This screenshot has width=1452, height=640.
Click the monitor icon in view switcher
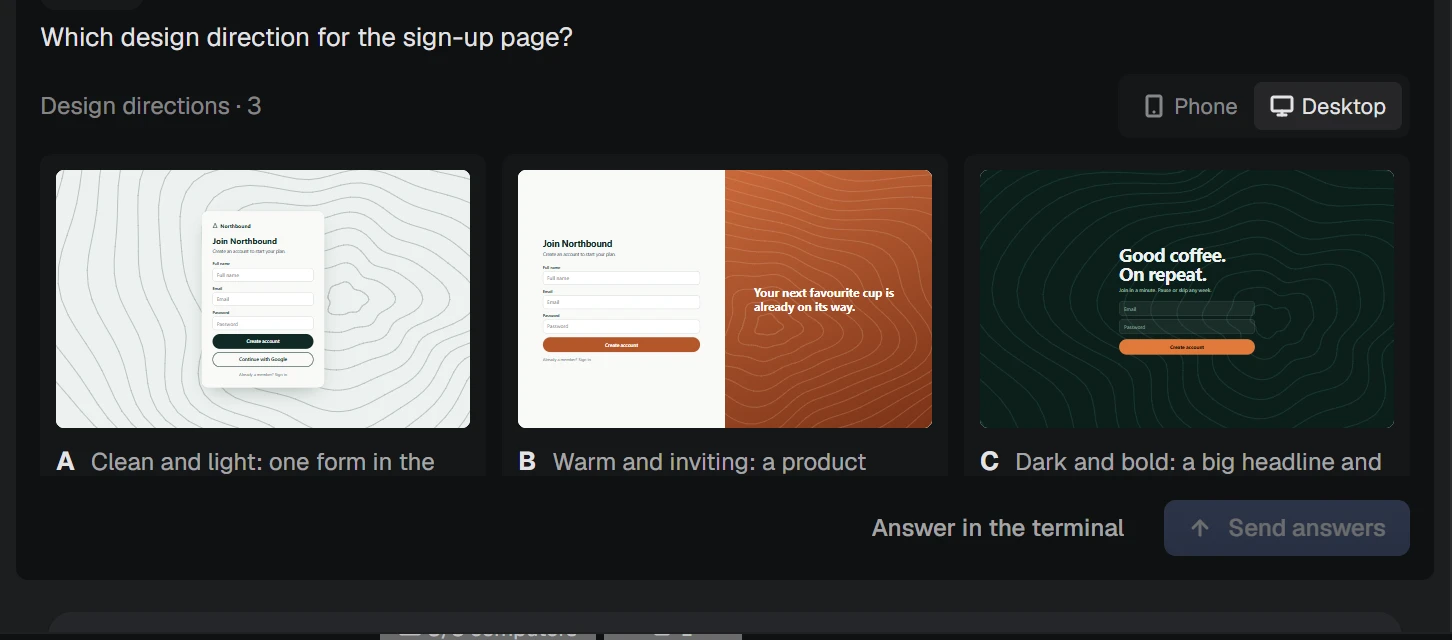[1281, 106]
